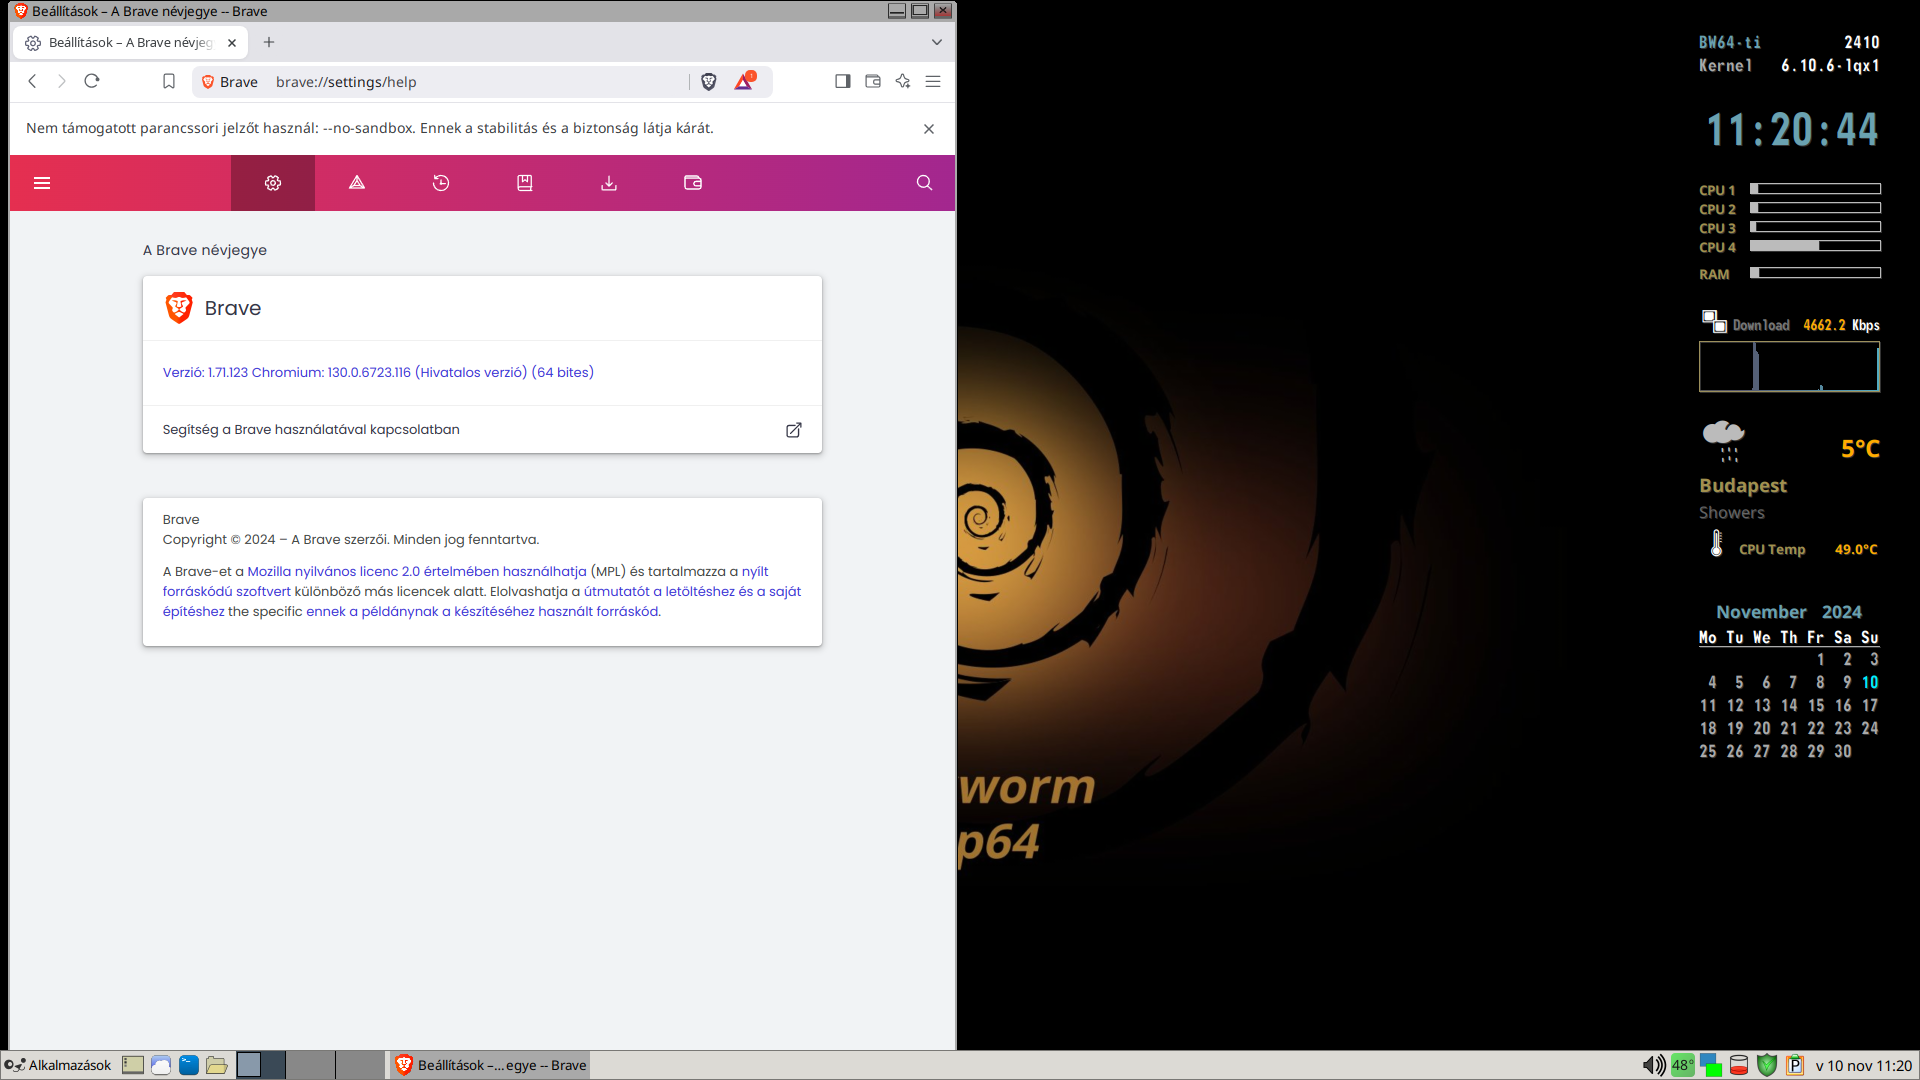Open the main Brave menu
Screen dimensions: 1920x1080
tap(933, 82)
